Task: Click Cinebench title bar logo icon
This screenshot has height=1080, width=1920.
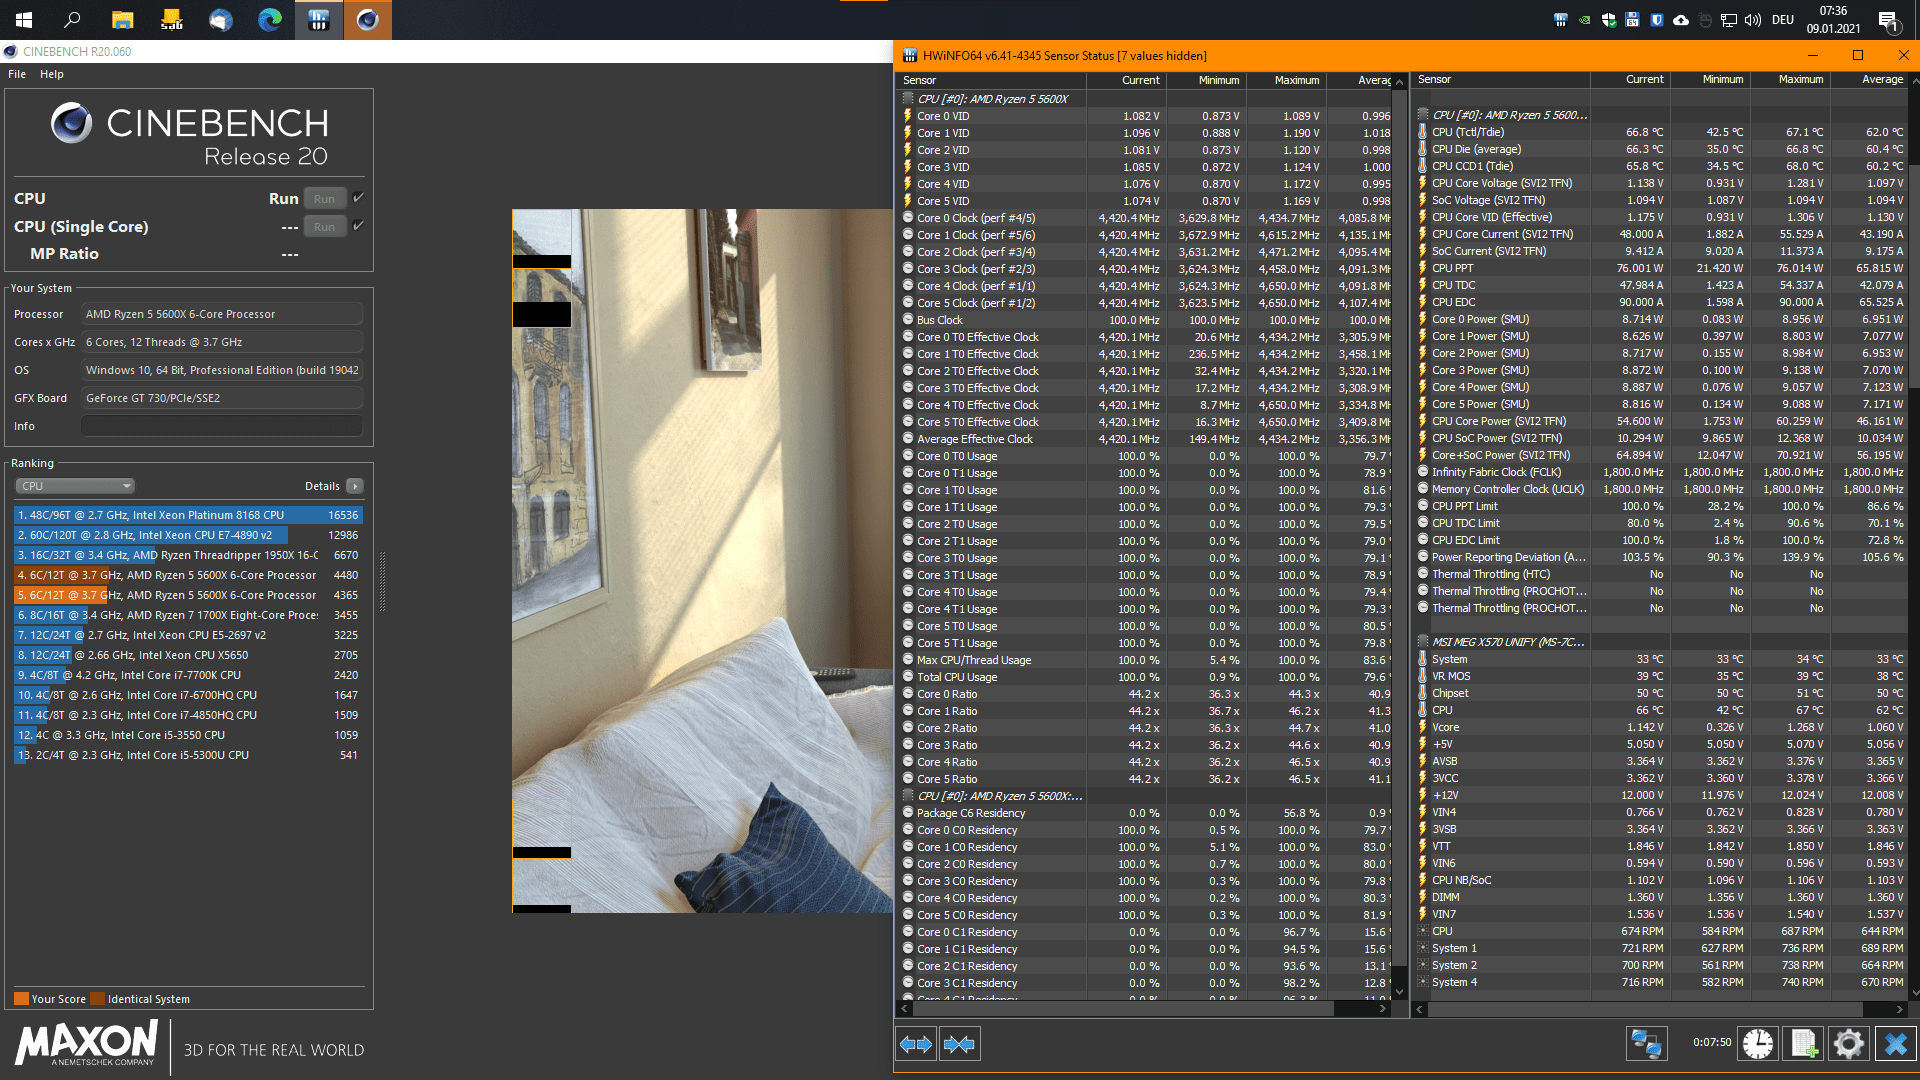Action: coord(10,52)
